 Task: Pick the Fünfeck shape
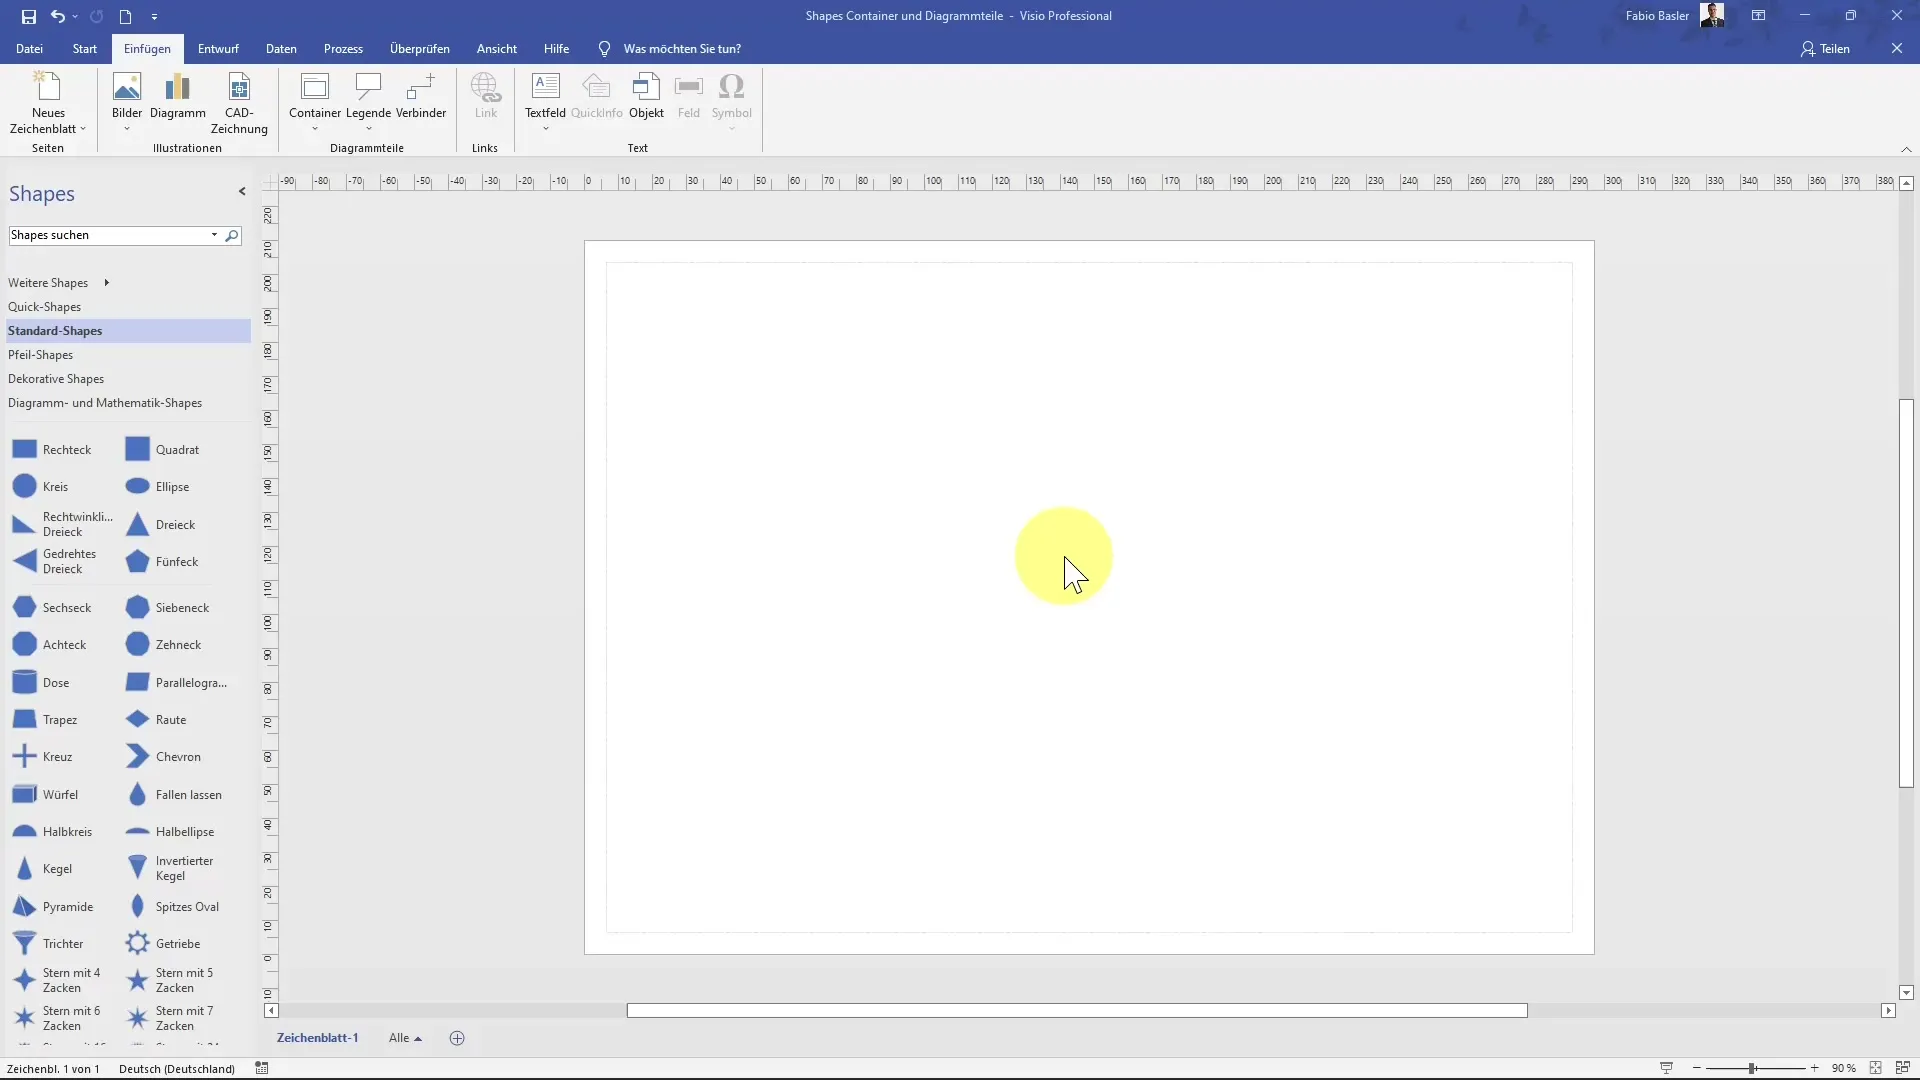click(x=162, y=562)
